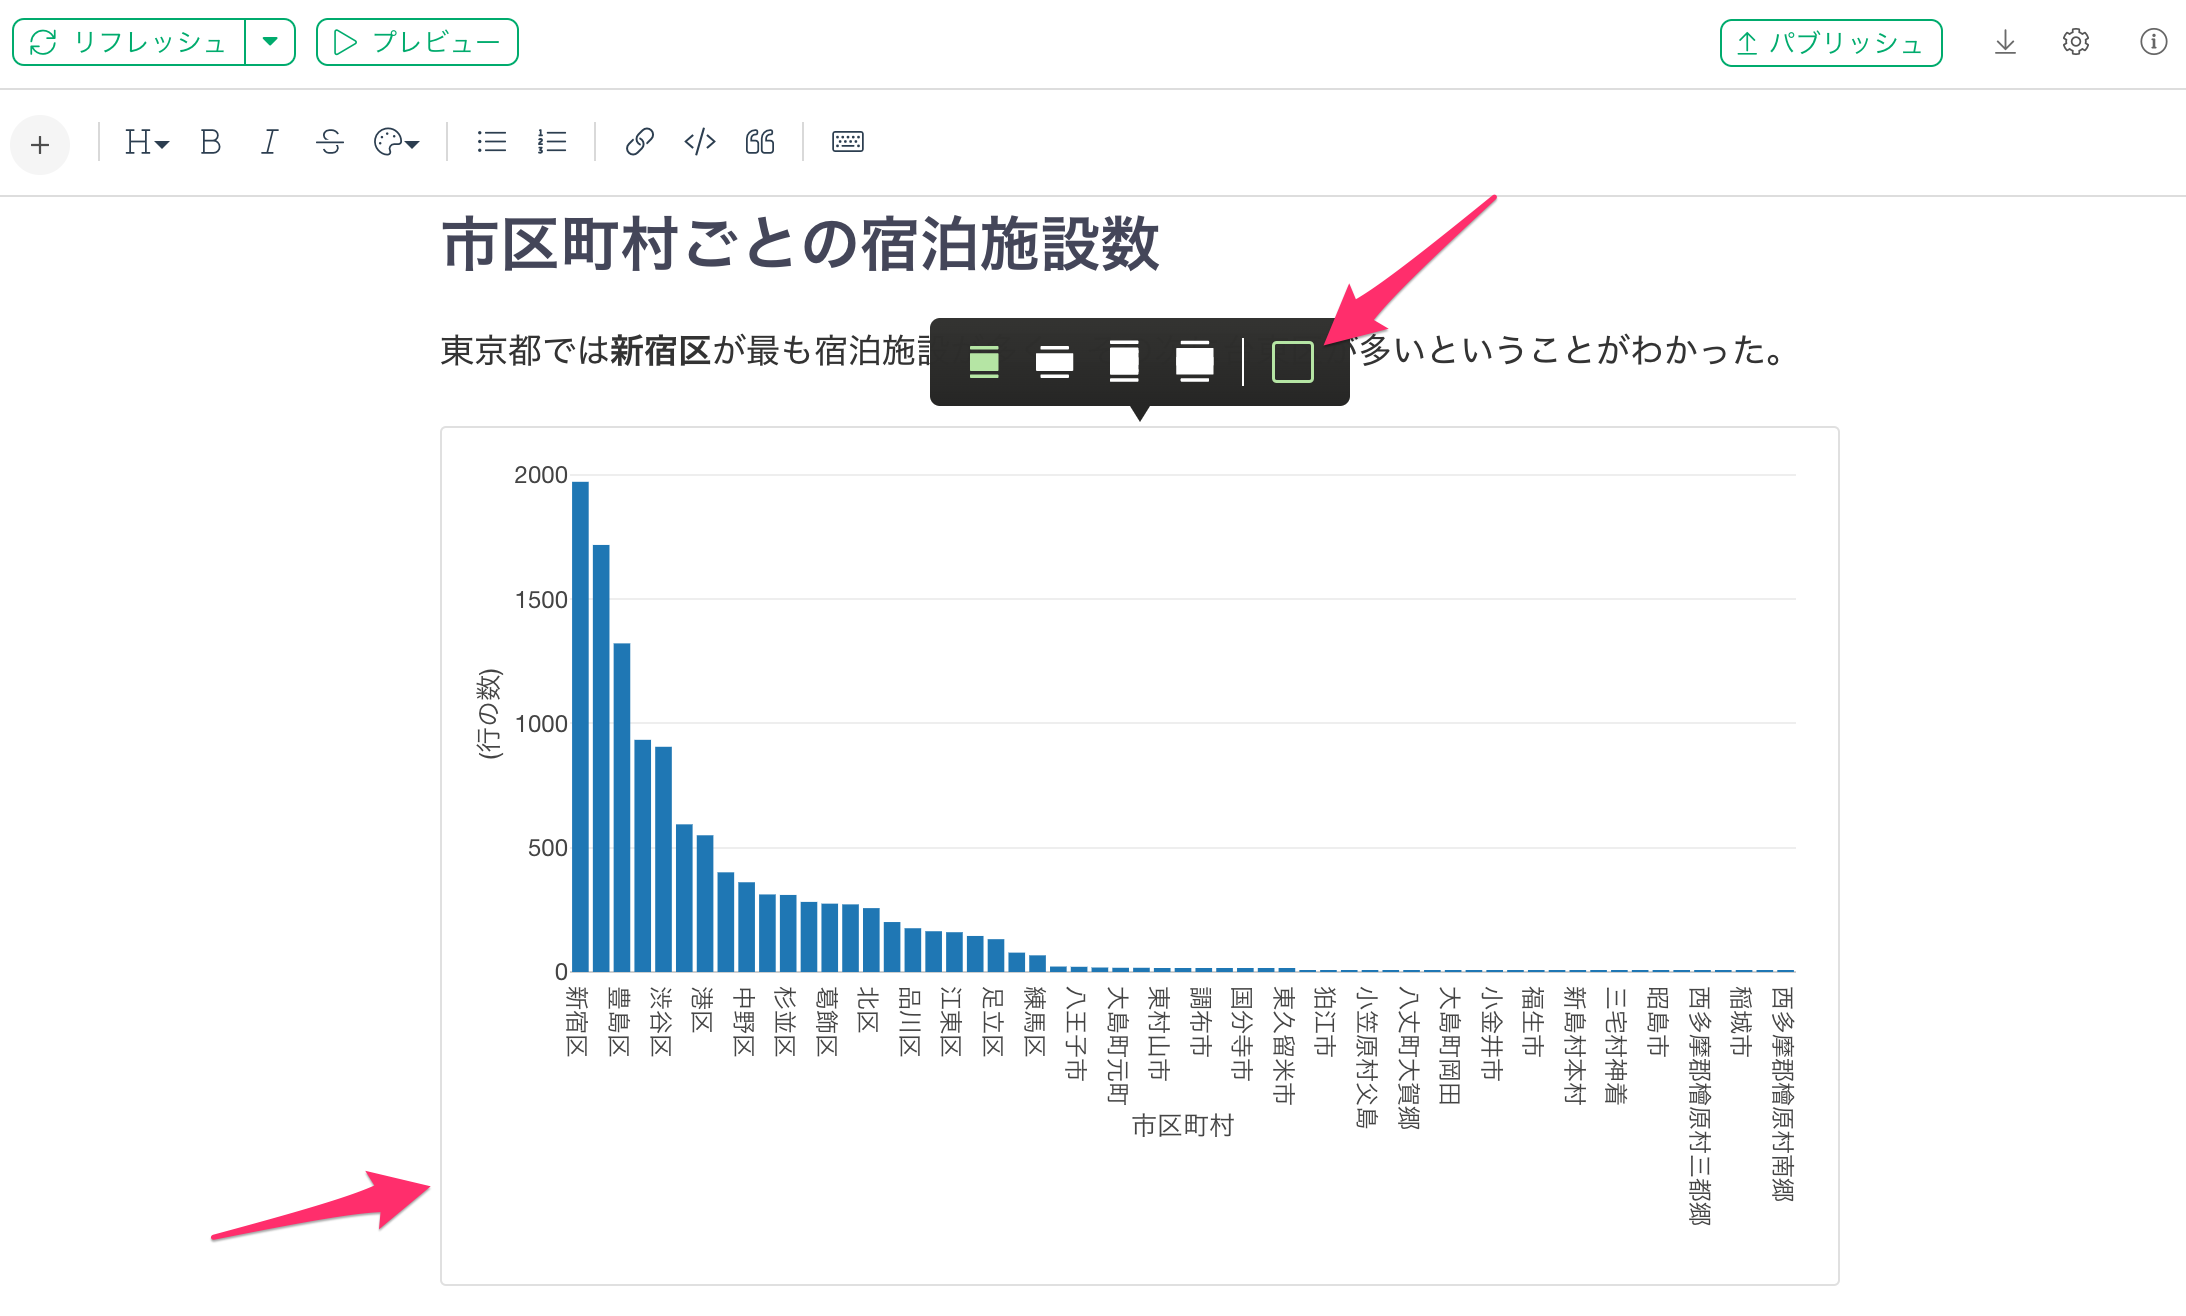Image resolution: width=2186 pixels, height=1316 pixels.
Task: Open the H heading style dropdown
Action: pyautogui.click(x=146, y=142)
